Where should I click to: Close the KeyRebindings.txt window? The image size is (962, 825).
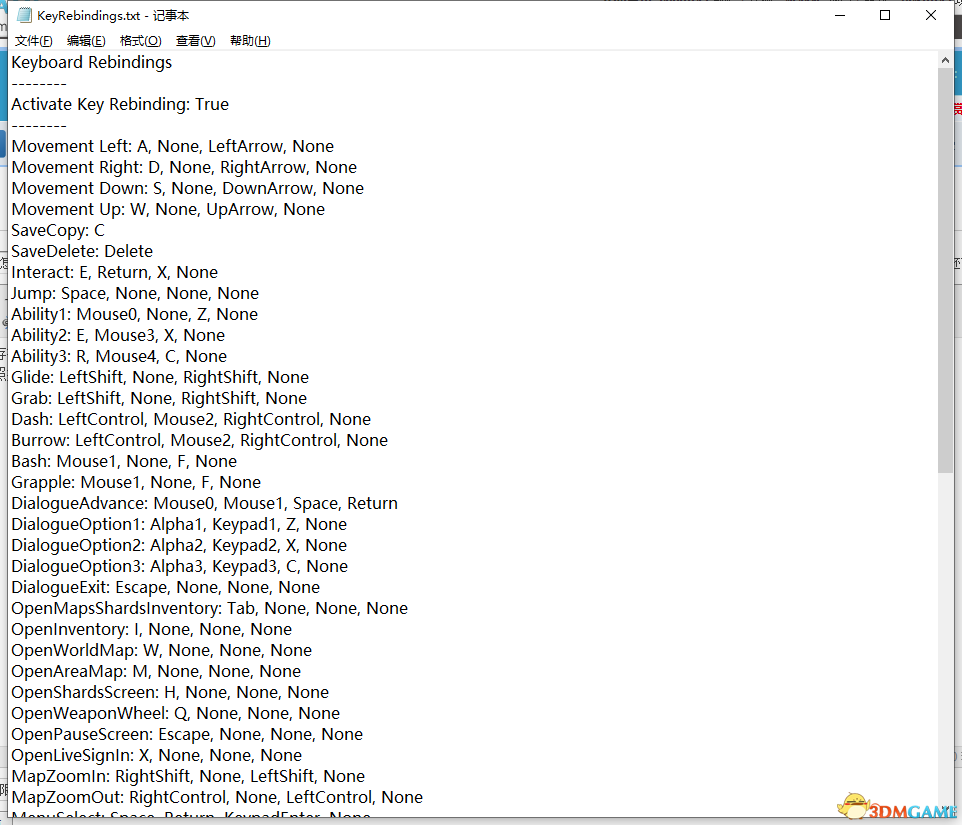pos(931,15)
